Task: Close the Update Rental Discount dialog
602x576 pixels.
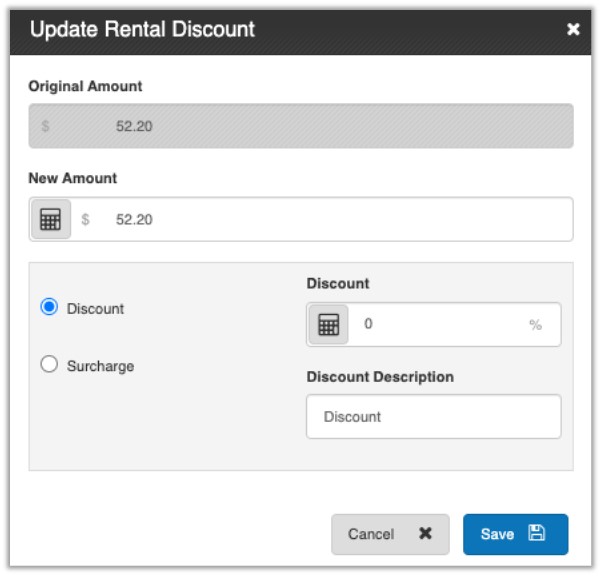Action: tap(573, 30)
